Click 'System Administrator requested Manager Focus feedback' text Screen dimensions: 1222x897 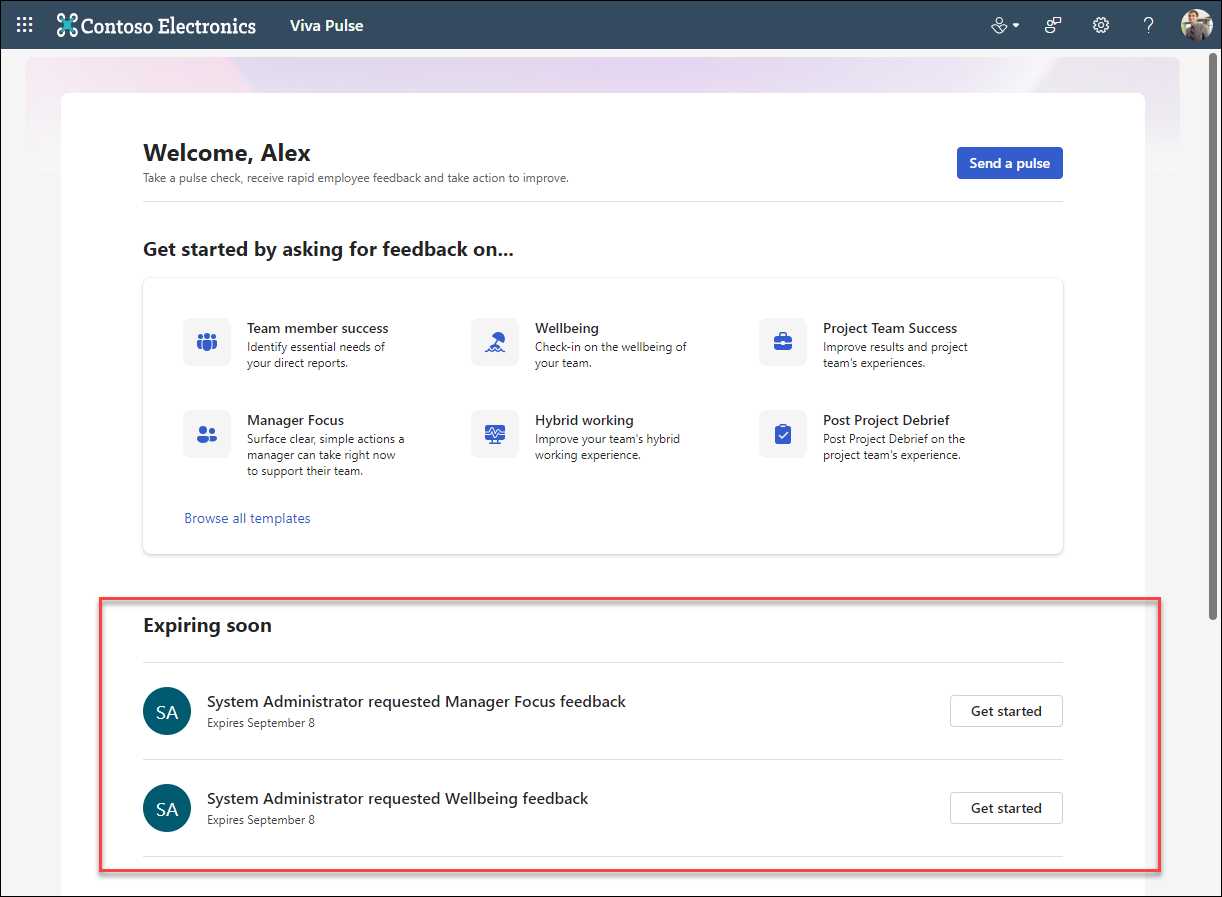416,702
